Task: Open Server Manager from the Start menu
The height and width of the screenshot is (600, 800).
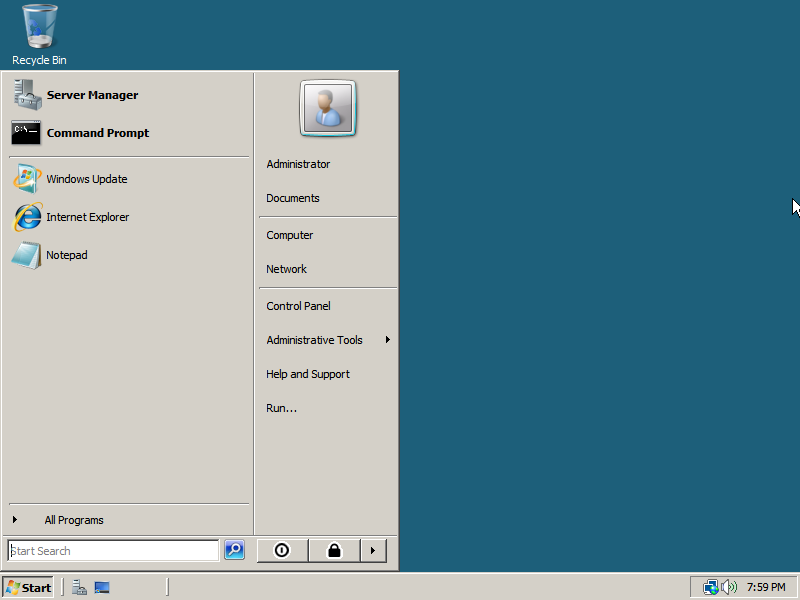Action: (x=91, y=95)
